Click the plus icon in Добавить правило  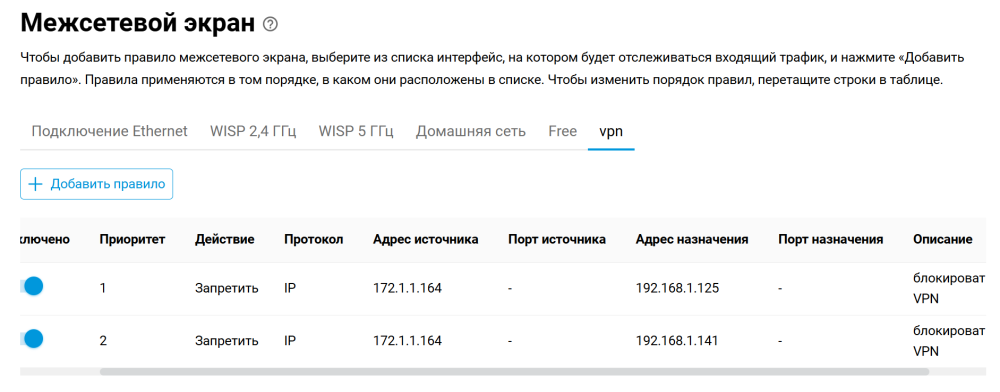(36, 184)
